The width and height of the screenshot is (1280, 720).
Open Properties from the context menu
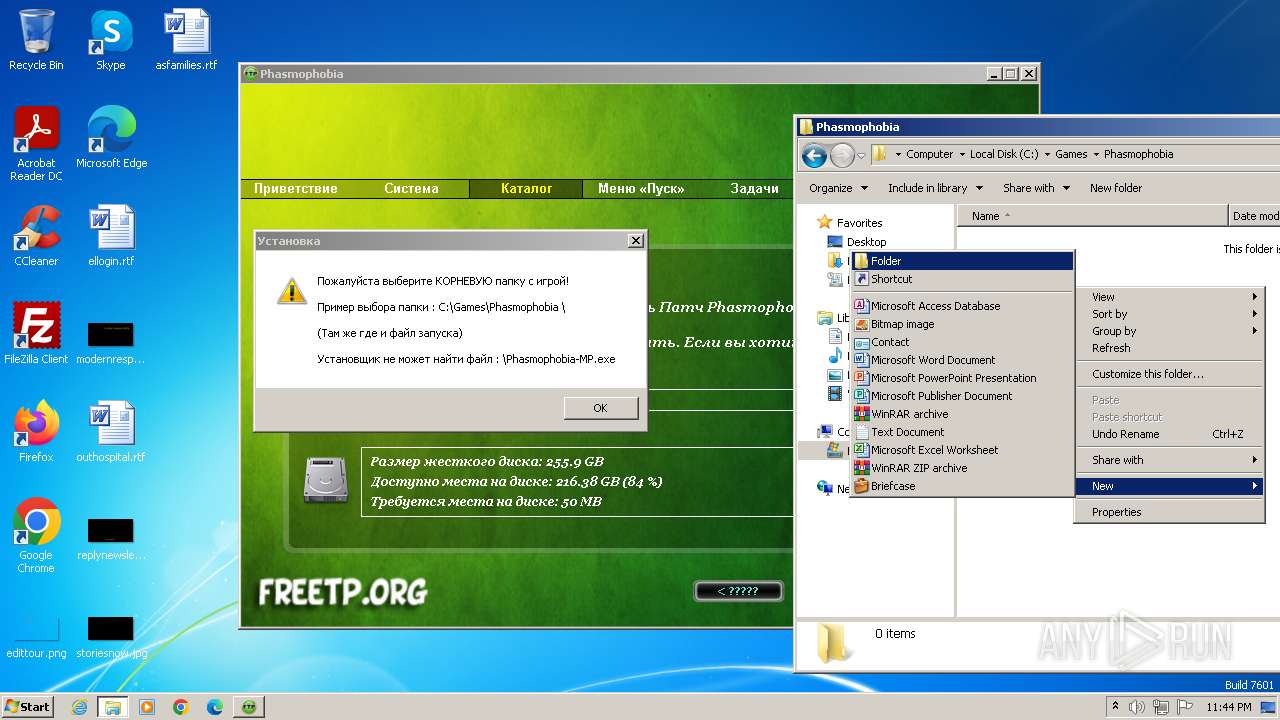(x=1170, y=512)
